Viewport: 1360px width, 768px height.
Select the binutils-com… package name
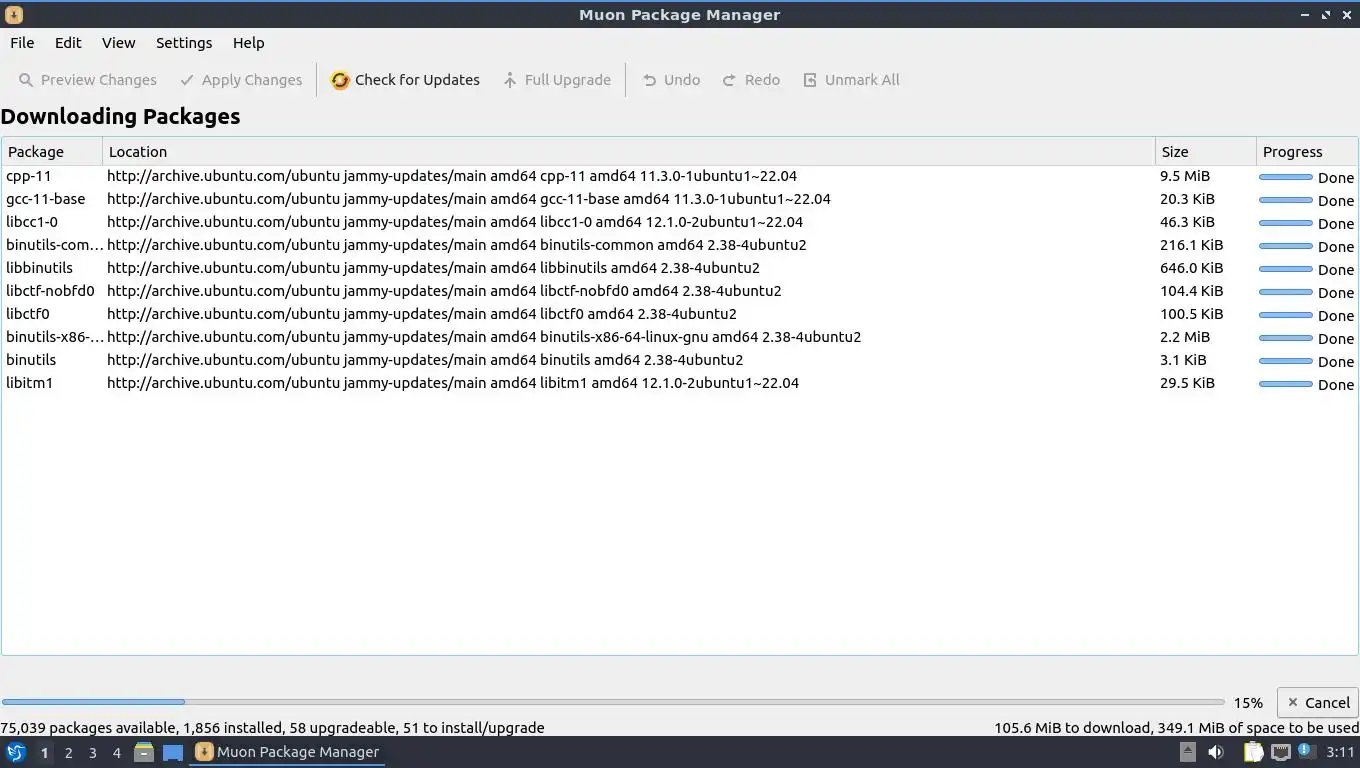click(54, 245)
